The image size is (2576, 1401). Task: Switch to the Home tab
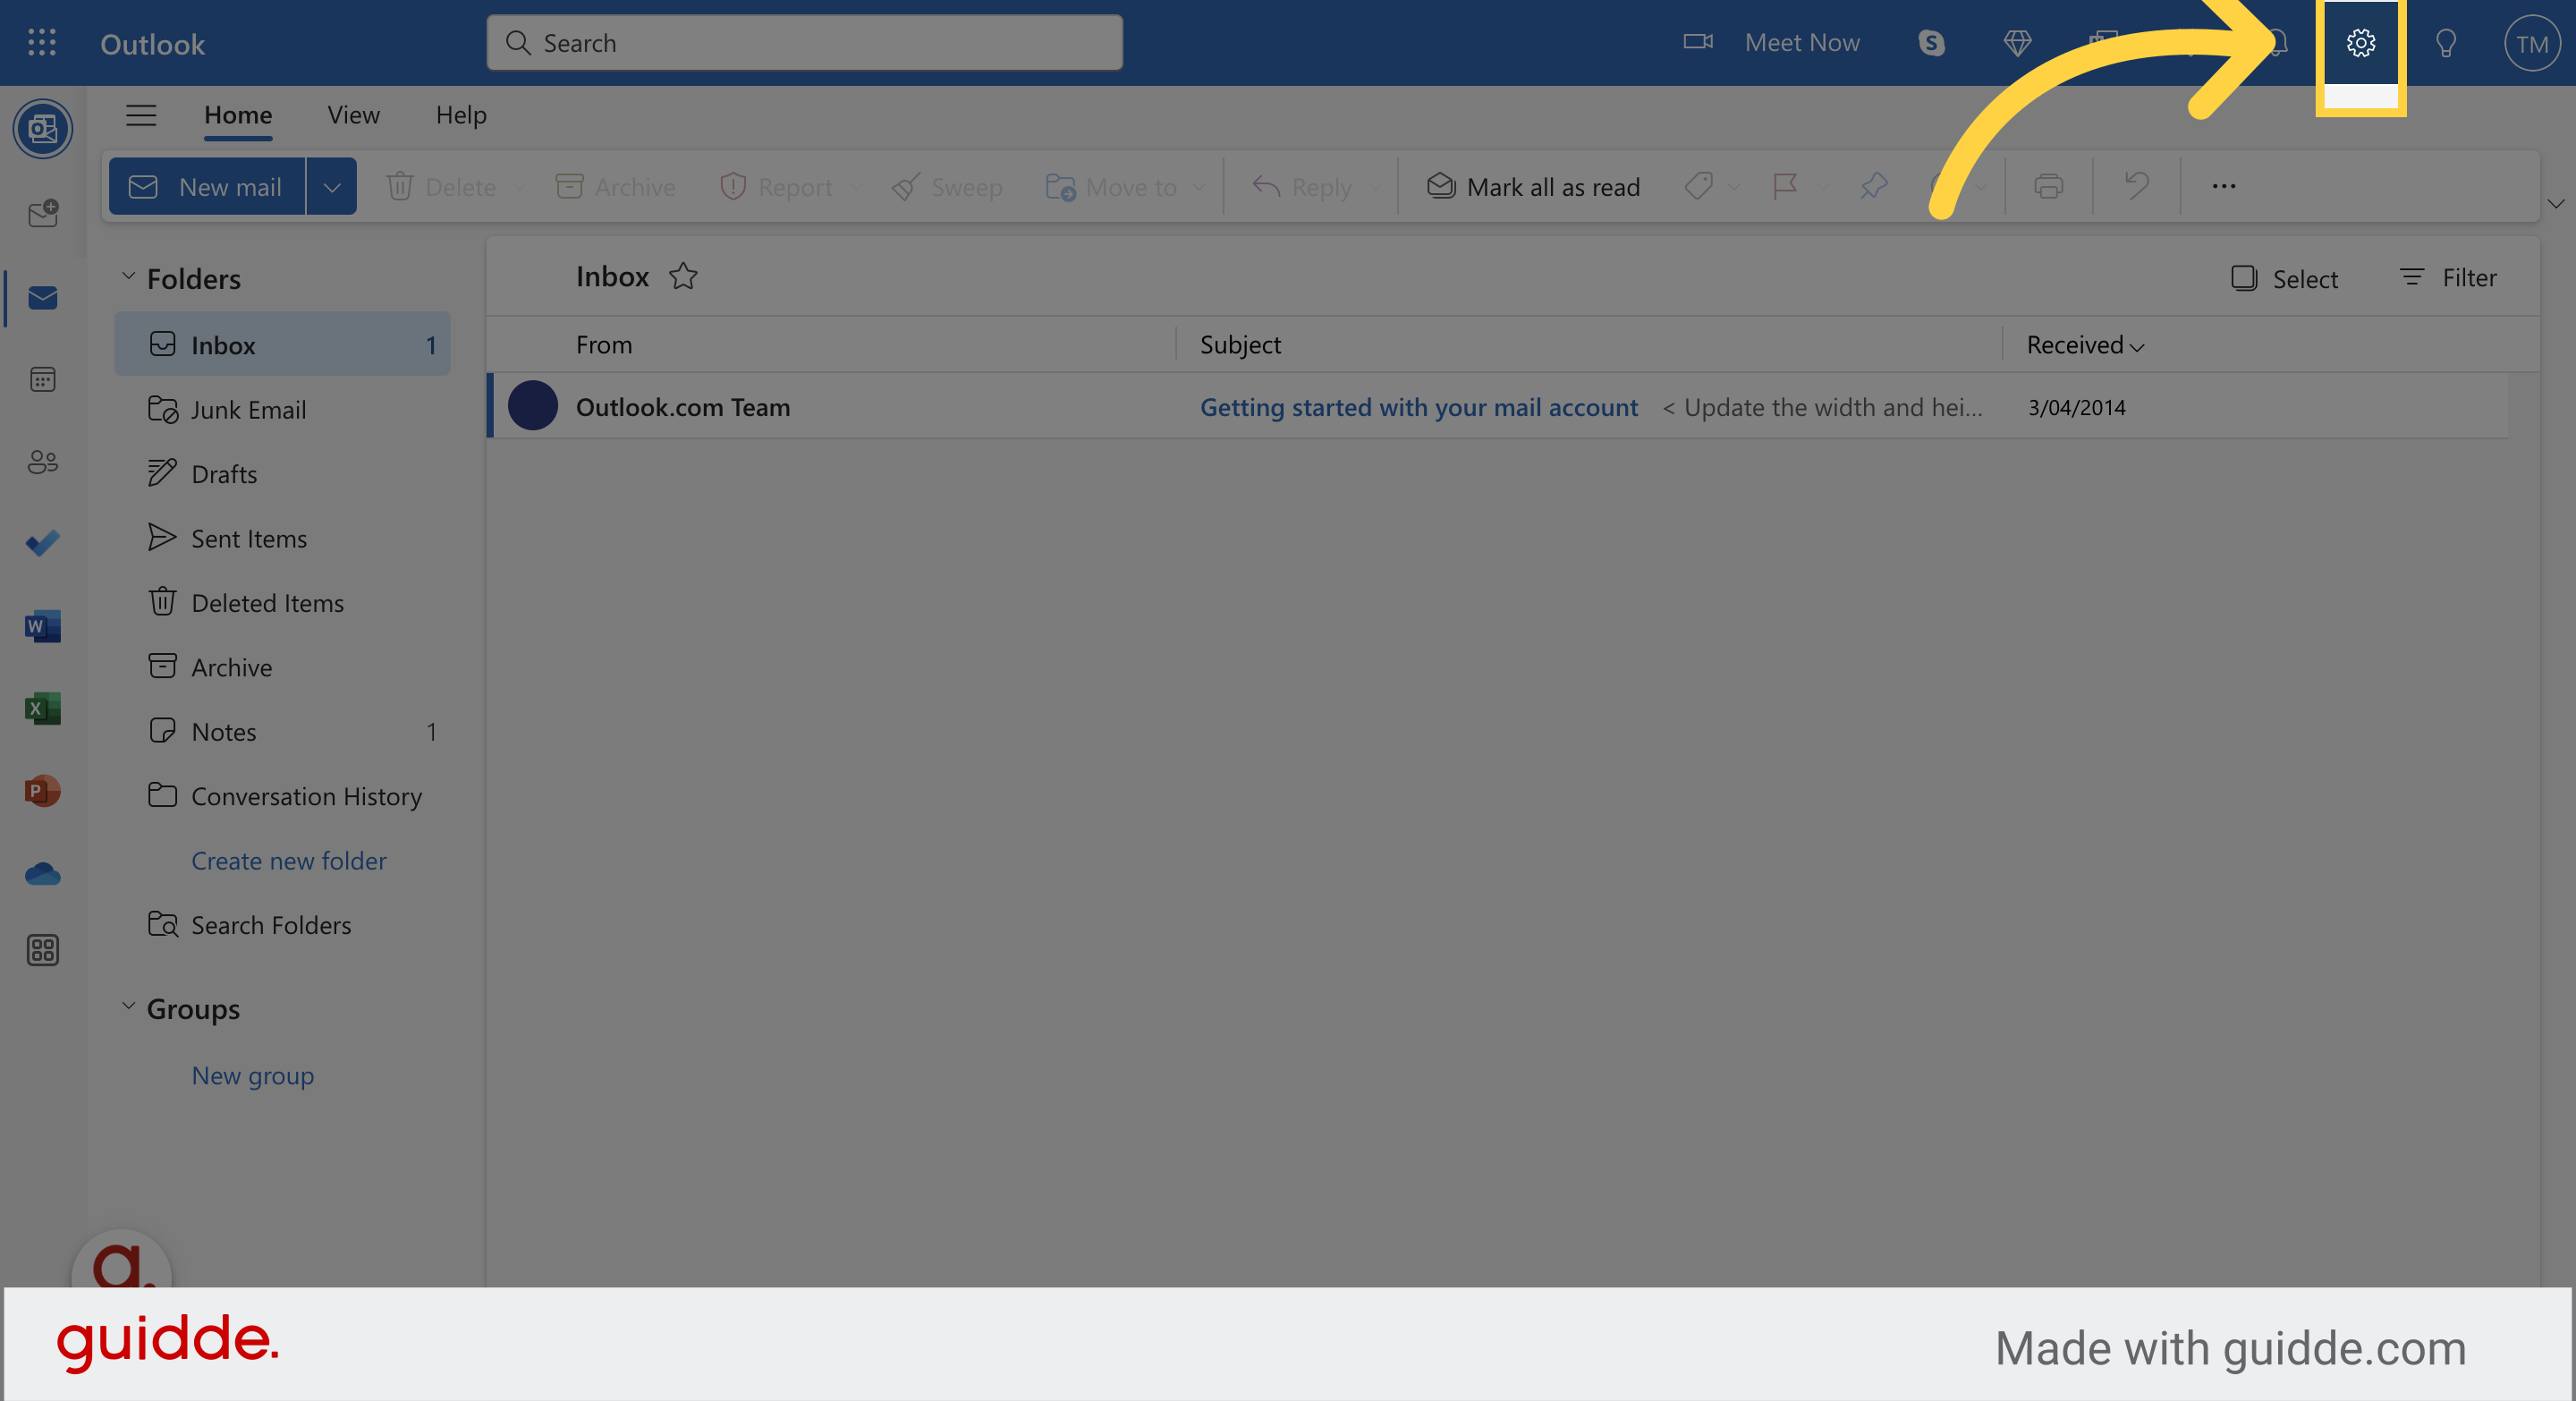point(238,115)
